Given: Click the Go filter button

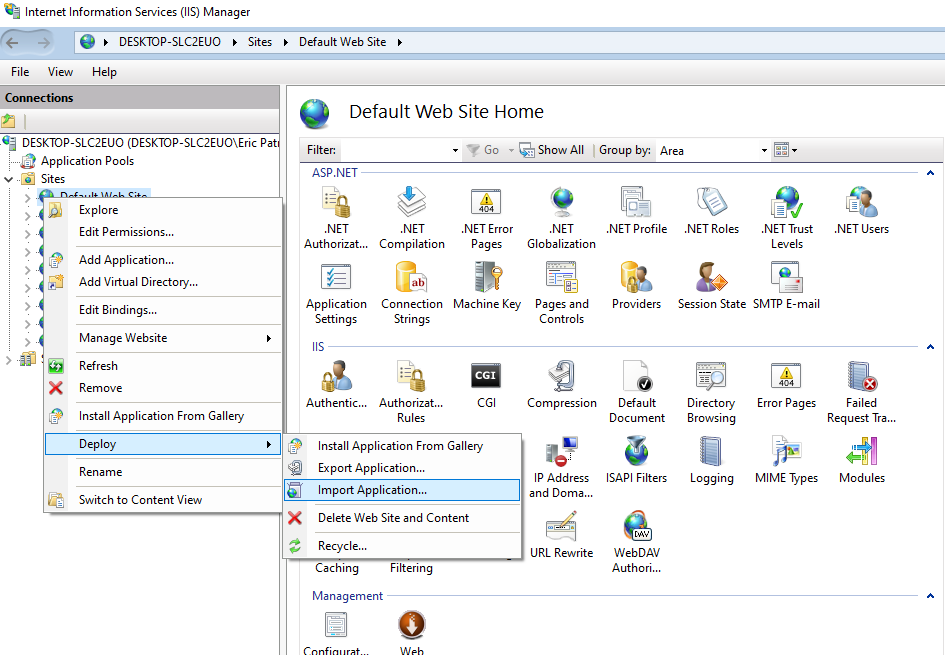Looking at the screenshot, I should 483,150.
